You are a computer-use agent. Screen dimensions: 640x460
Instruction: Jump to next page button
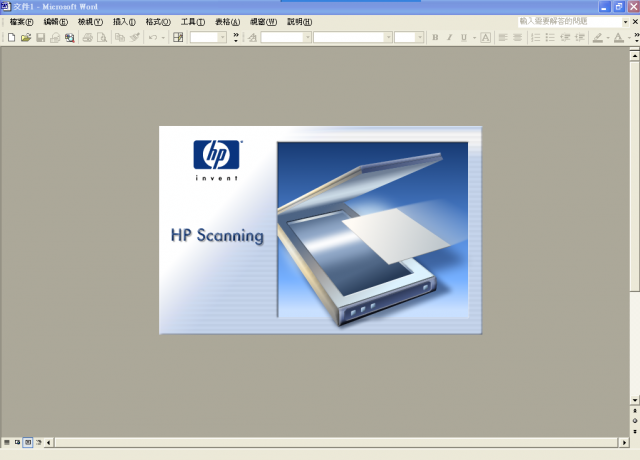click(635, 431)
